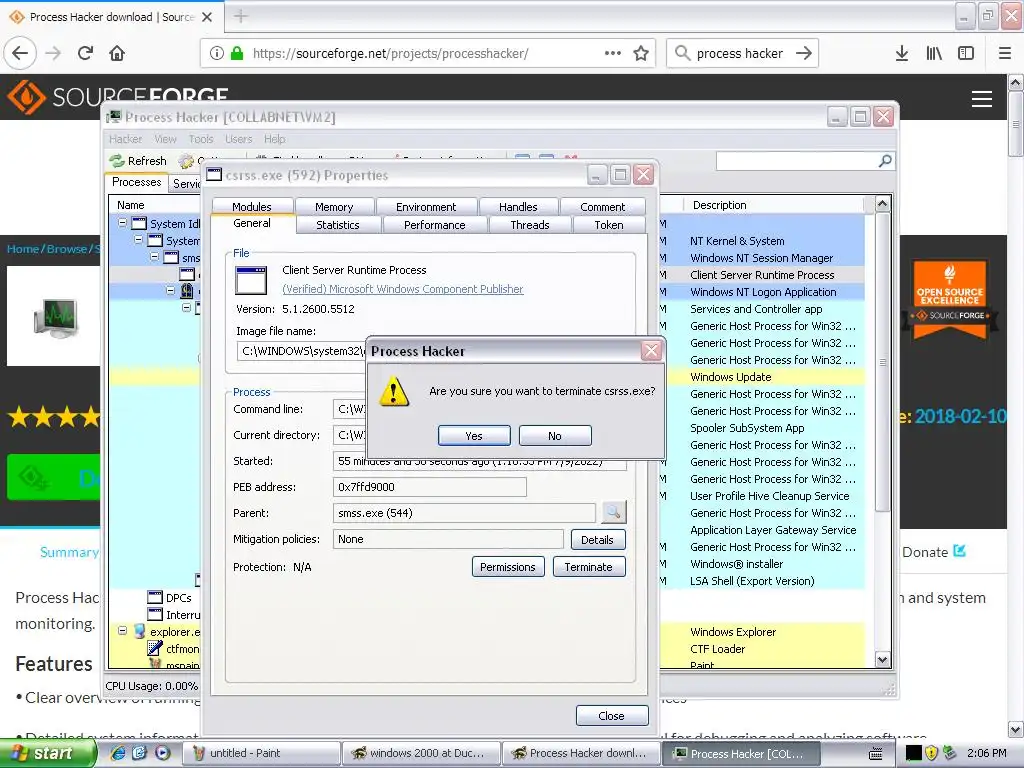Open the Help menu in Process Hacker
The width and height of the screenshot is (1024, 768).
click(x=274, y=139)
